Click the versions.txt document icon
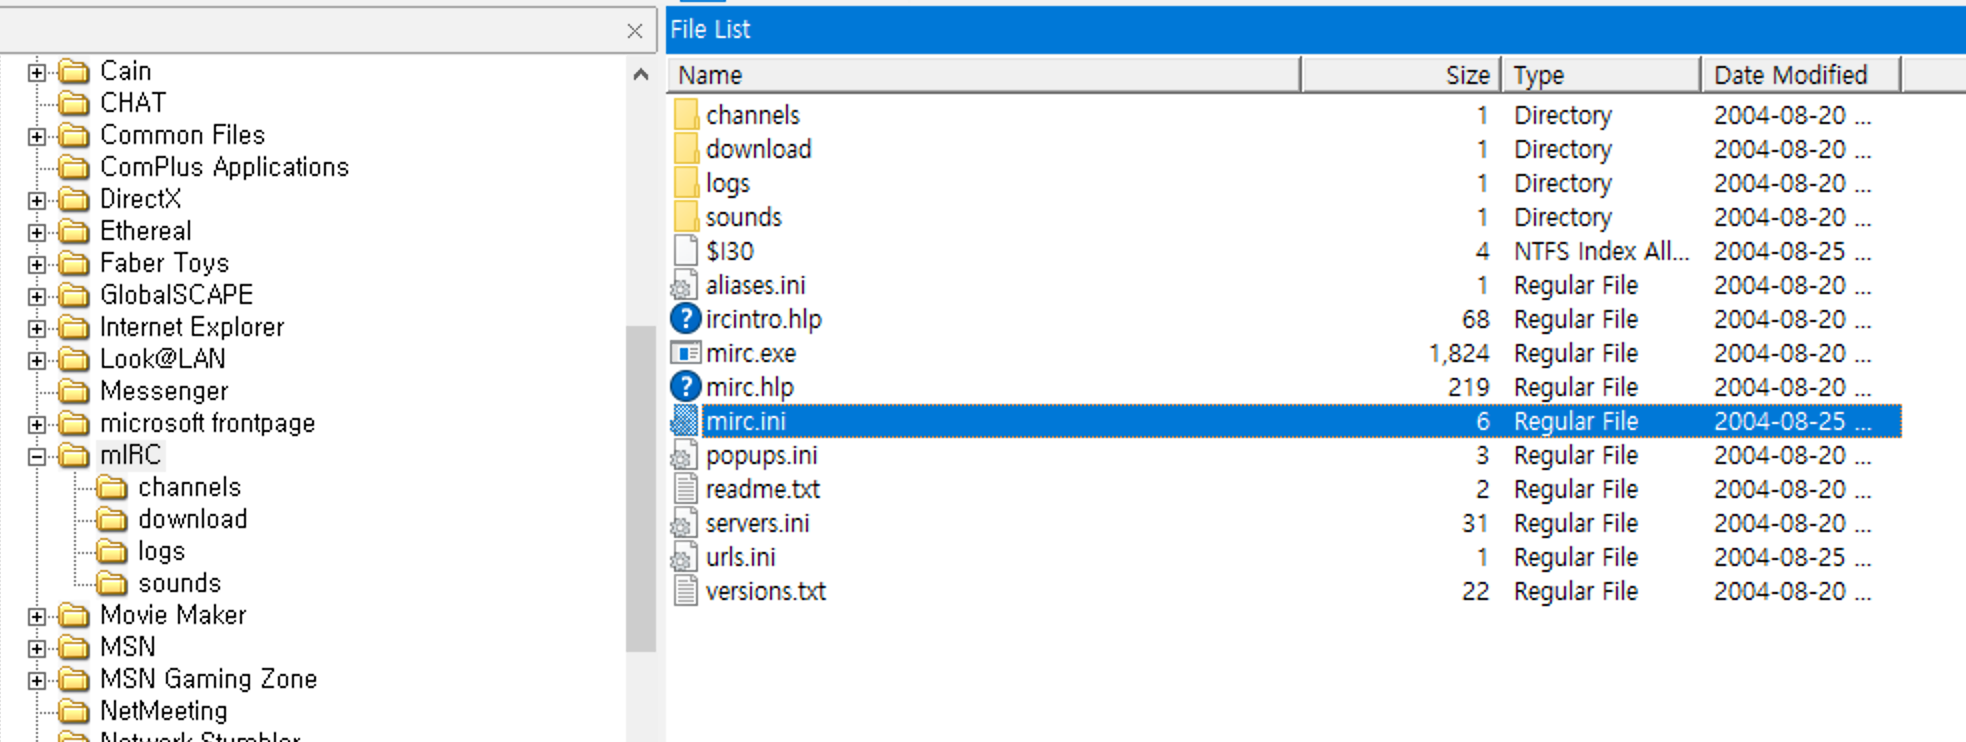The image size is (1966, 742). click(x=685, y=591)
